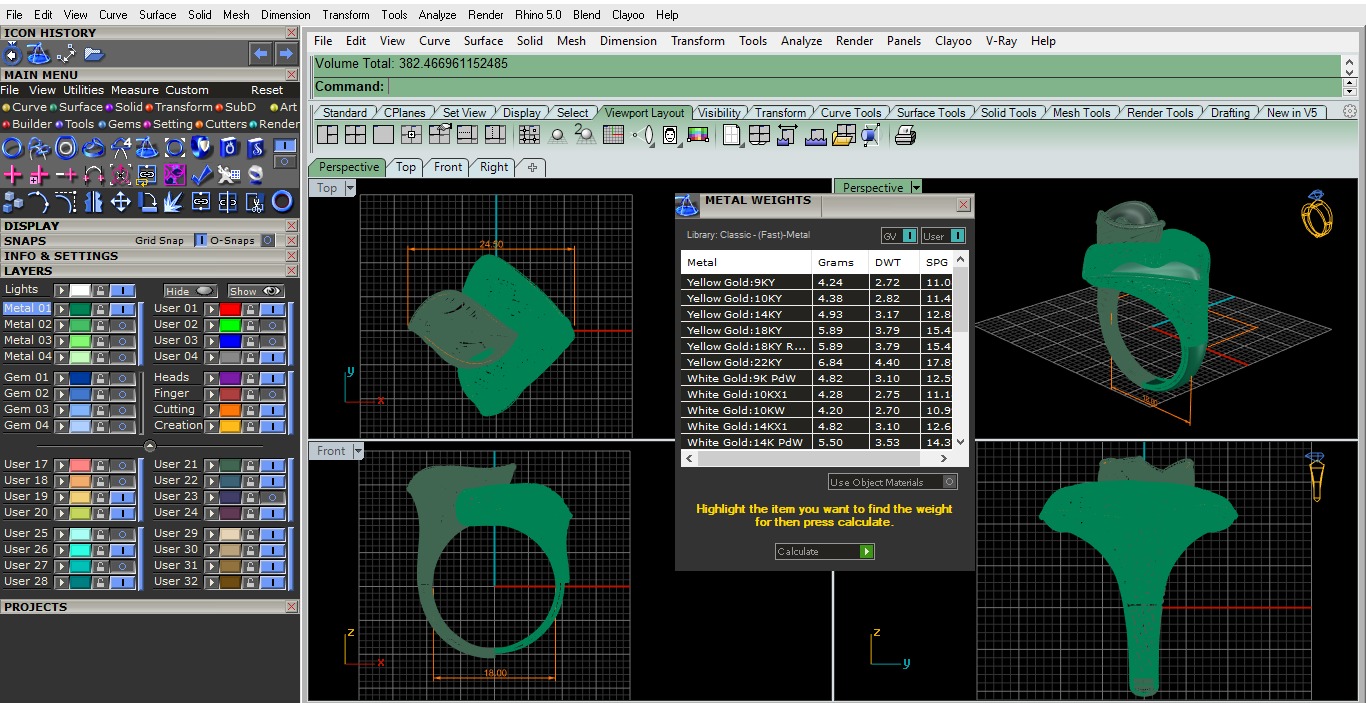1366x703 pixels.
Task: Click the Command input field
Action: tap(863, 87)
